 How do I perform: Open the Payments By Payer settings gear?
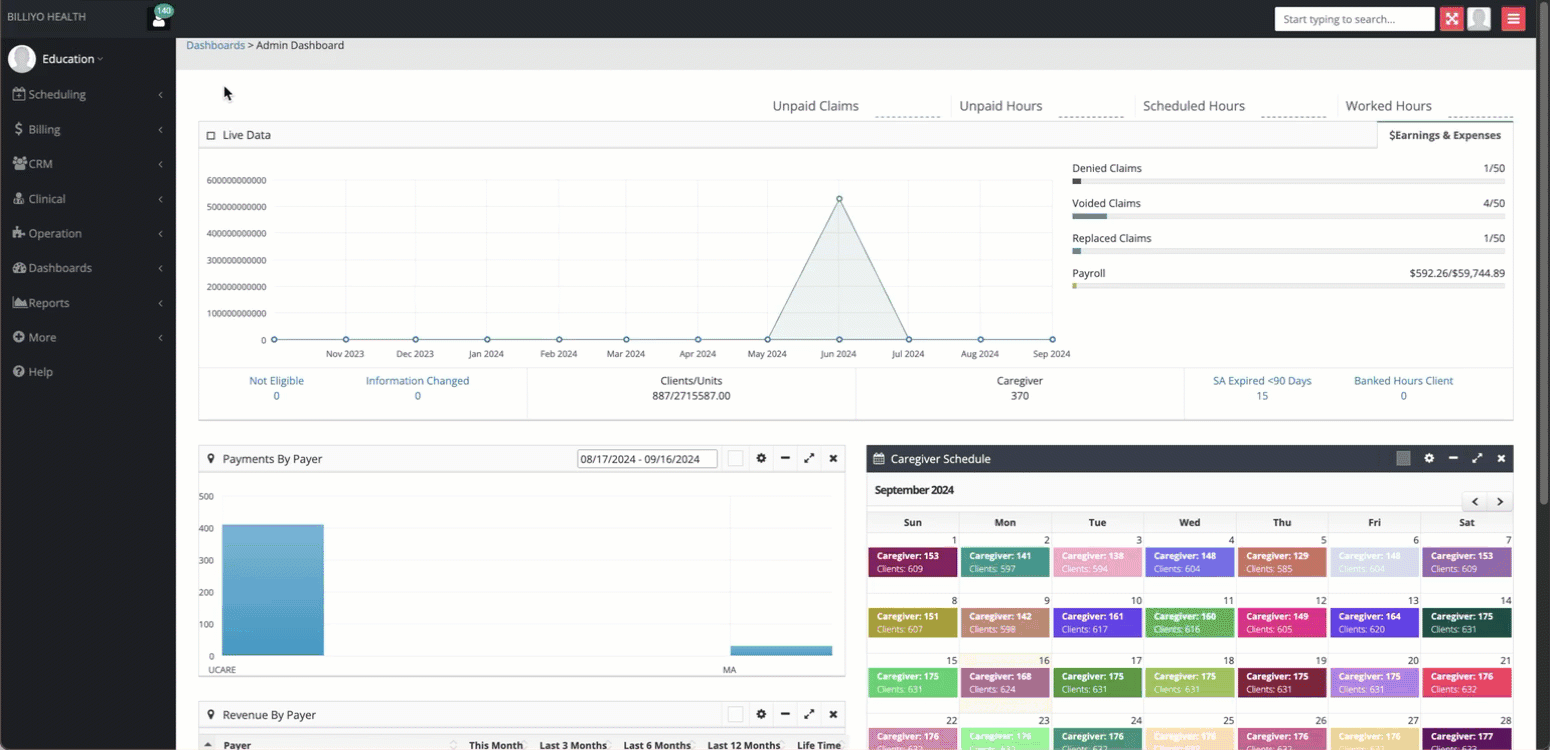(x=761, y=458)
